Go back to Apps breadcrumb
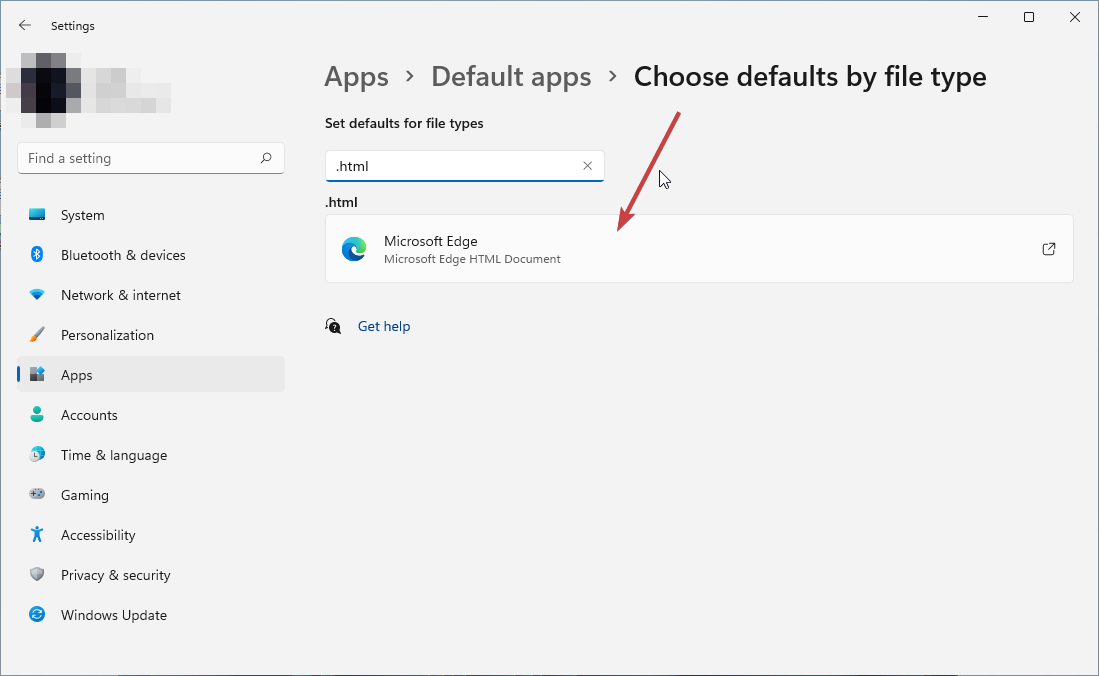 point(356,76)
